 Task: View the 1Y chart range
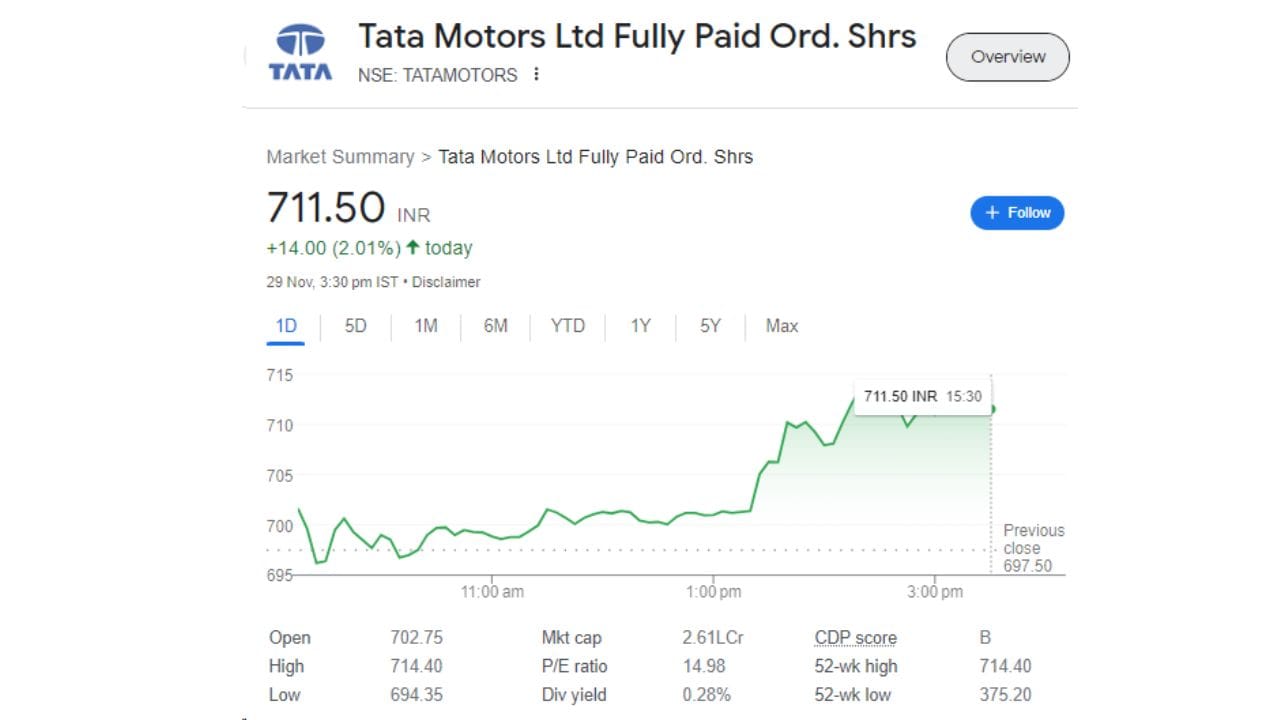[640, 326]
